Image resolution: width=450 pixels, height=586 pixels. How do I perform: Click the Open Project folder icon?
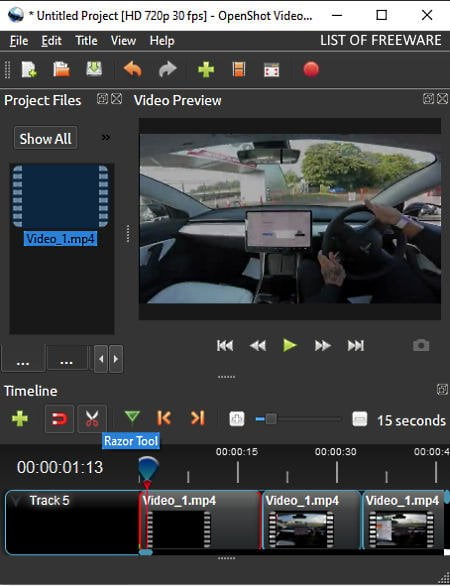[x=62, y=70]
